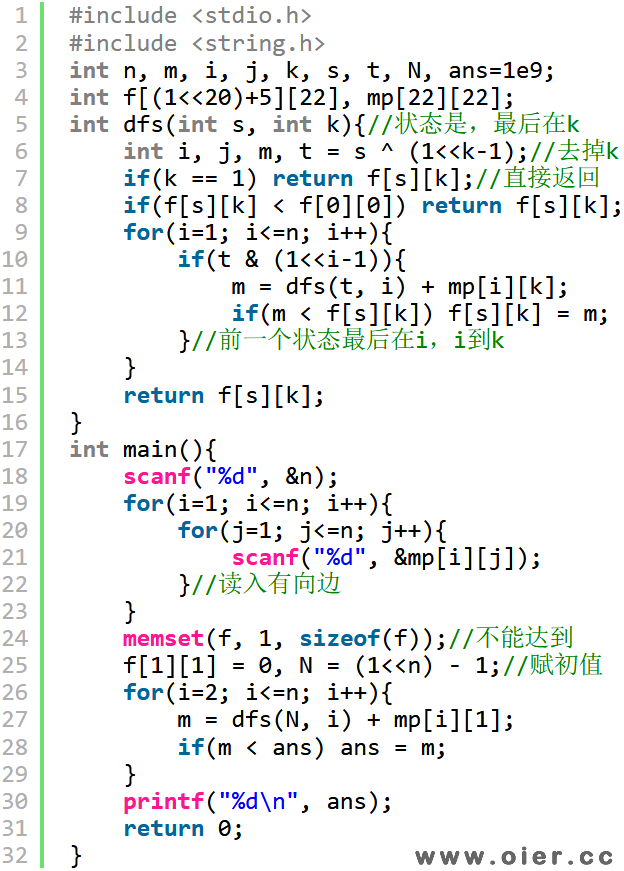Click line number 29 in the gutter
Image resolution: width=624 pixels, height=871 pixels.
(14, 774)
